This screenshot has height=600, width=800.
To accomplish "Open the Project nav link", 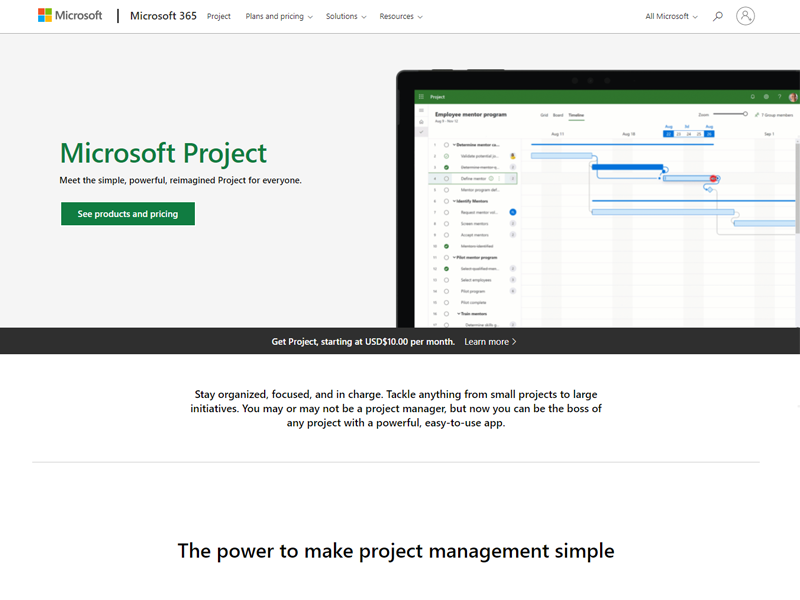I will pos(218,16).
